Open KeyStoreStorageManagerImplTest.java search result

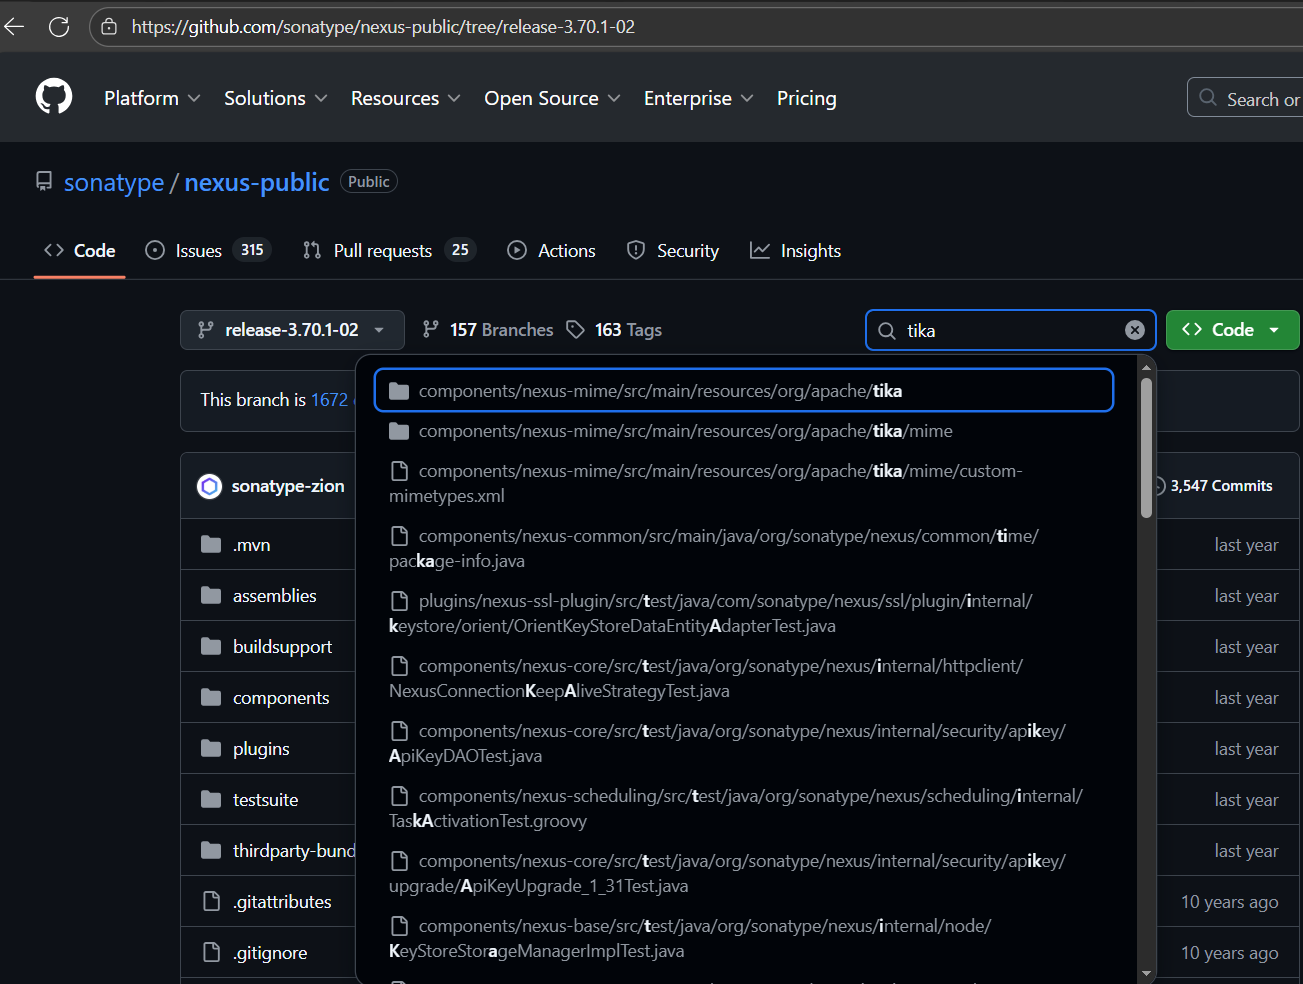pos(744,938)
